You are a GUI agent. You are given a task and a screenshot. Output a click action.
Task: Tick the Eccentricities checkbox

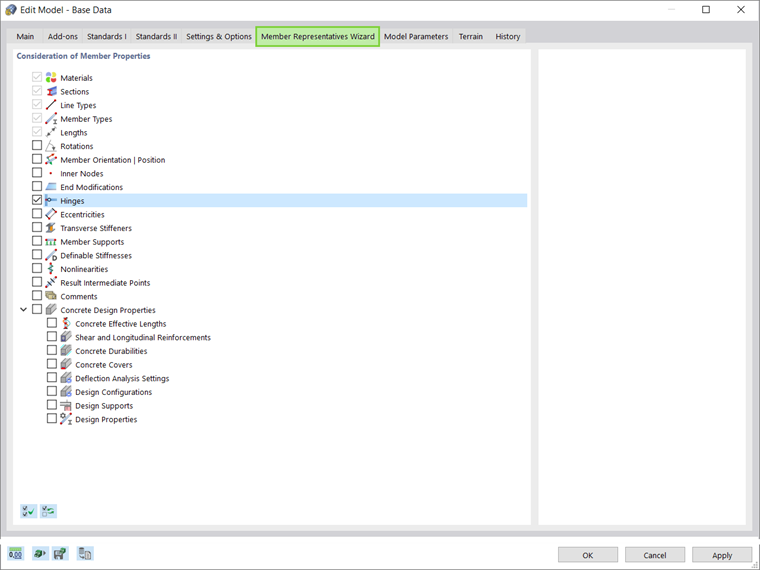[37, 213]
